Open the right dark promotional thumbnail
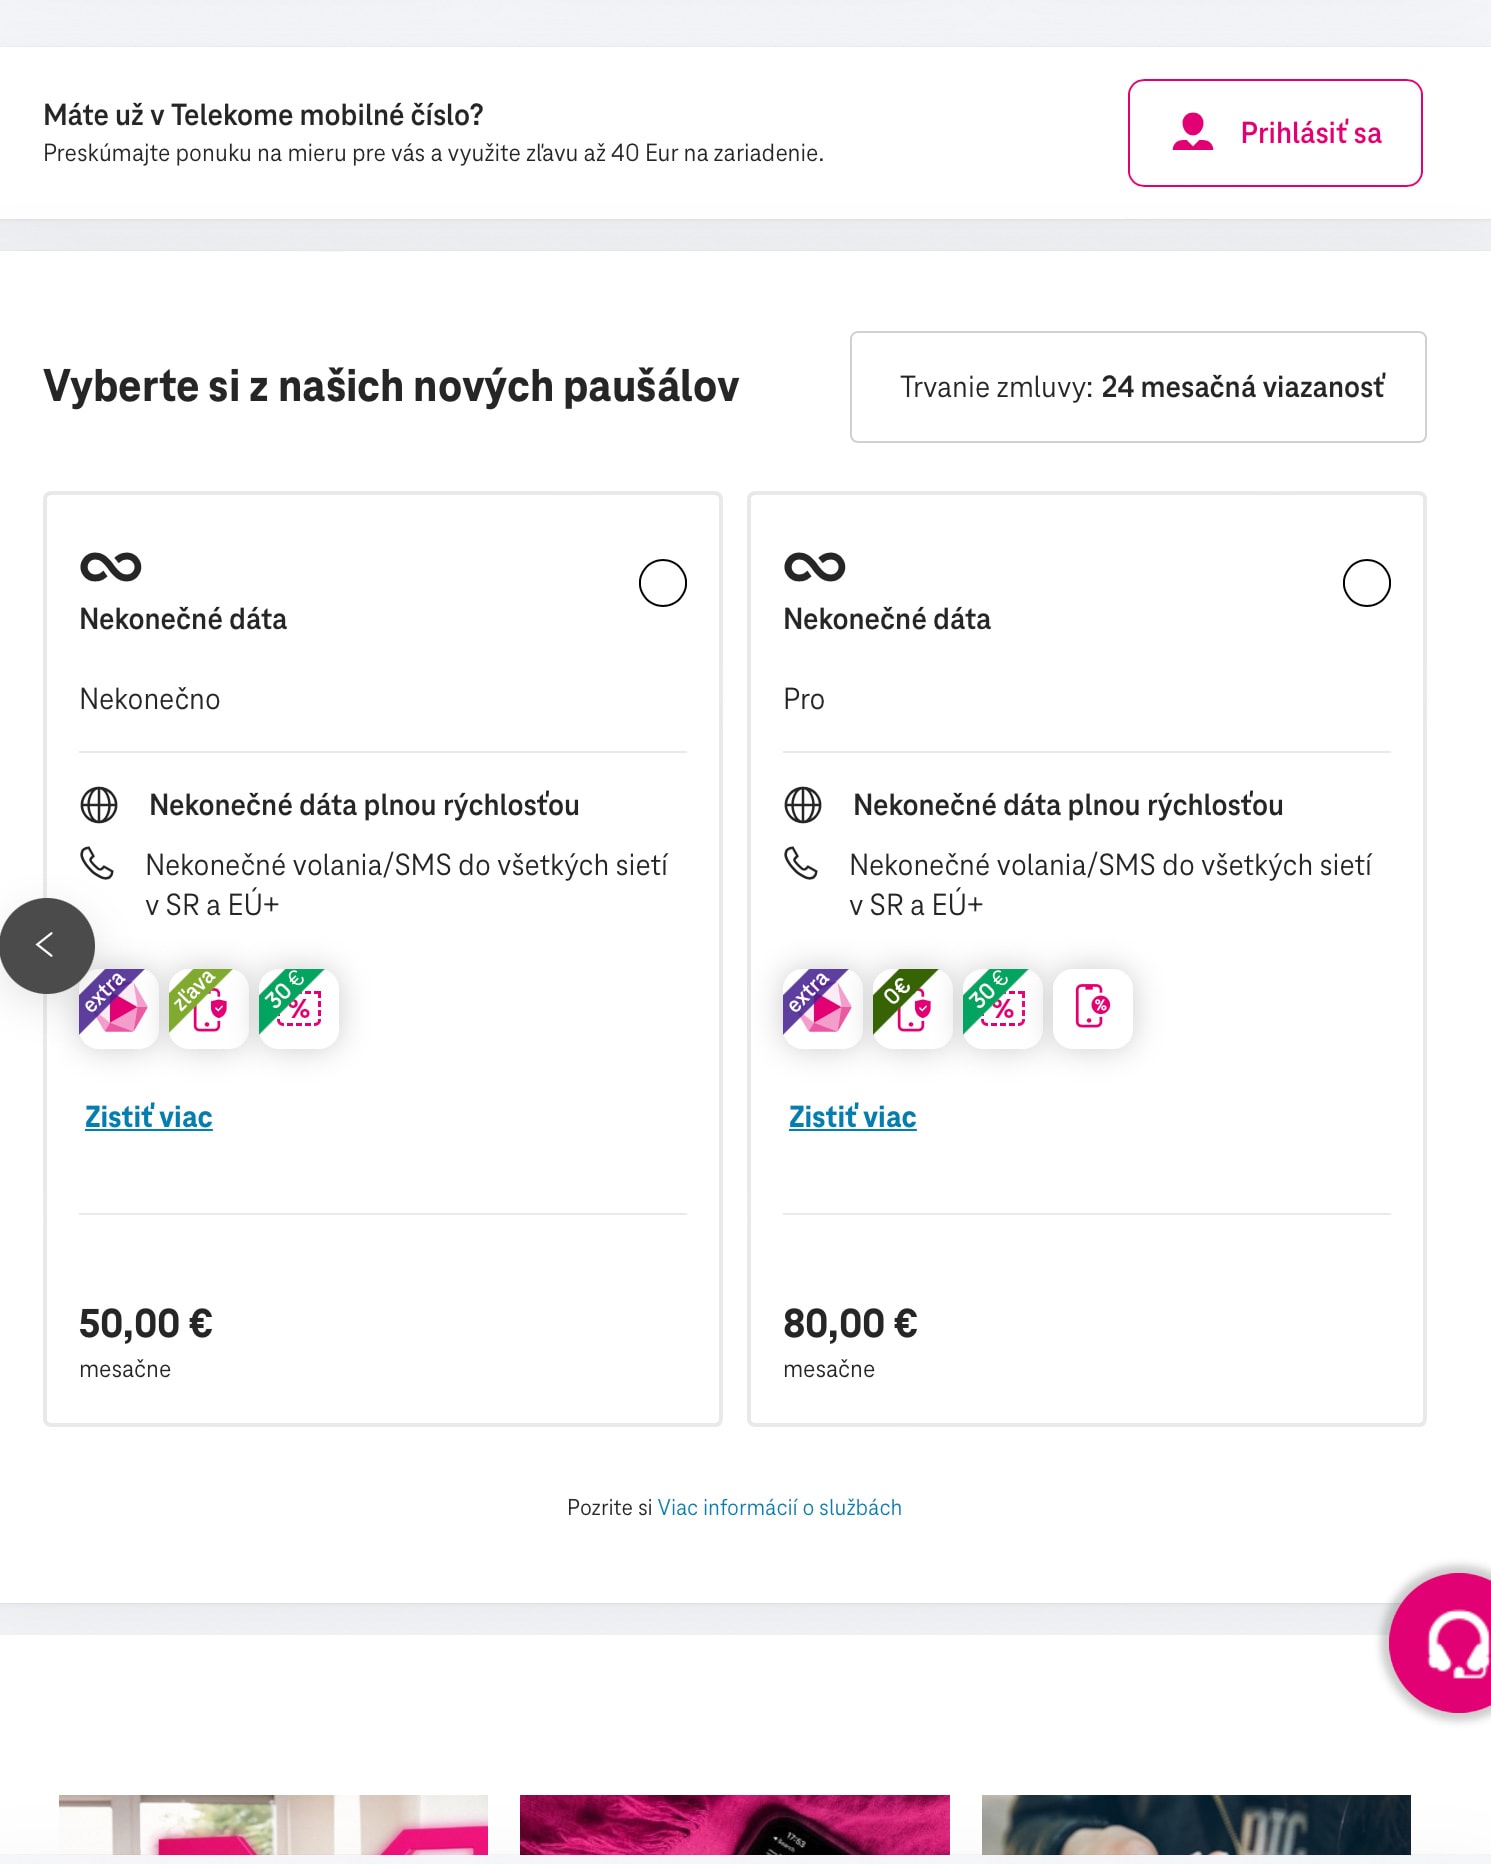The height and width of the screenshot is (1864, 1491). [1196, 1825]
